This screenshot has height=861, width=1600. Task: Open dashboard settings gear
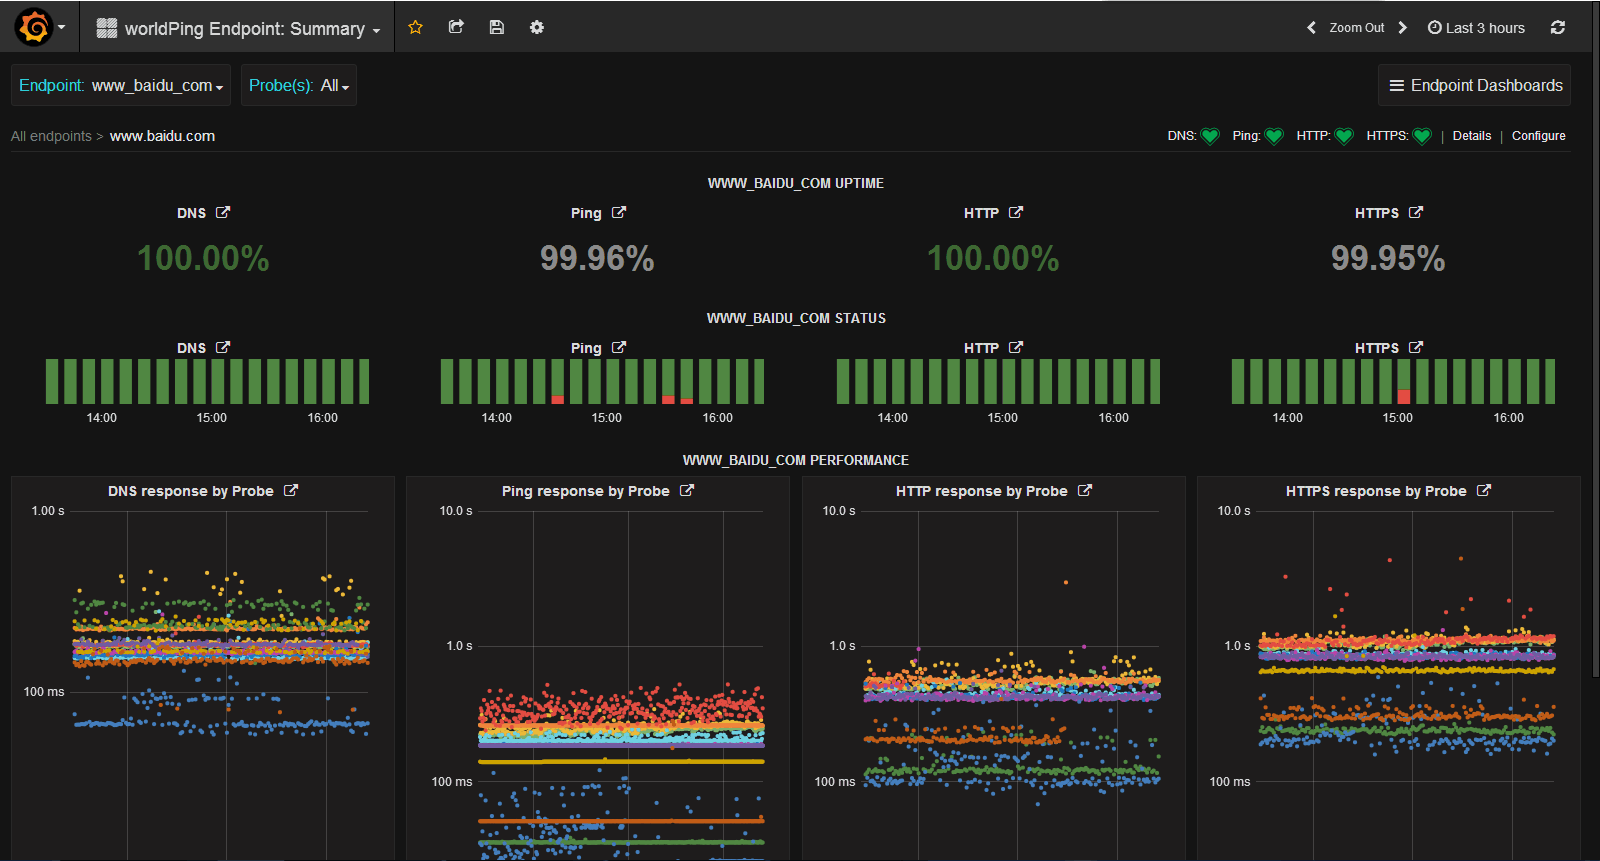point(537,27)
